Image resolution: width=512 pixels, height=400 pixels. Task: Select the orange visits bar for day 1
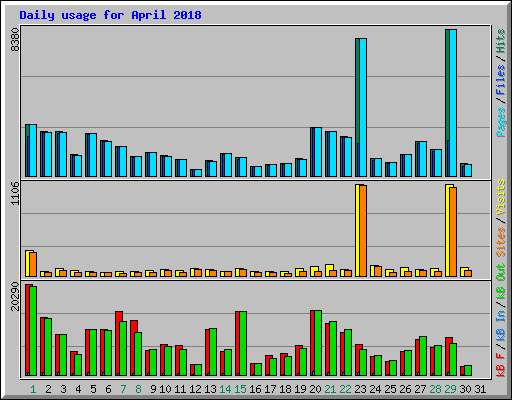point(33,264)
